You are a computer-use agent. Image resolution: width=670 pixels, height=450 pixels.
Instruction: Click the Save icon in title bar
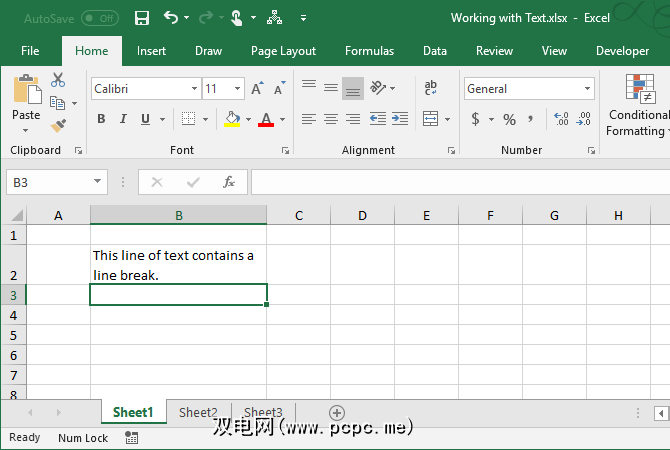click(141, 18)
